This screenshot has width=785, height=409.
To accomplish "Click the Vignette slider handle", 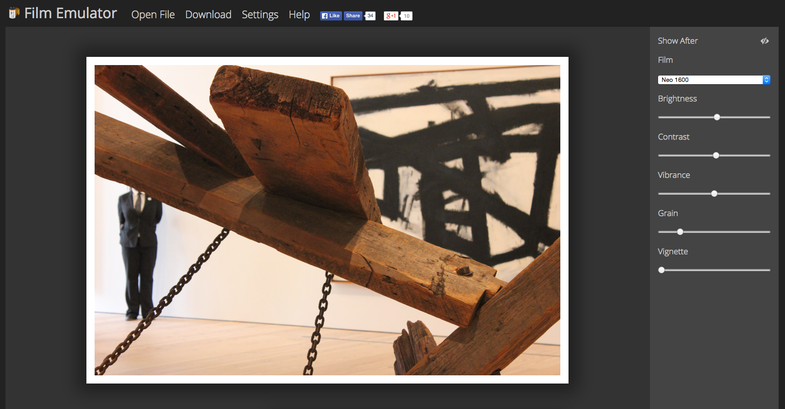I will click(662, 270).
